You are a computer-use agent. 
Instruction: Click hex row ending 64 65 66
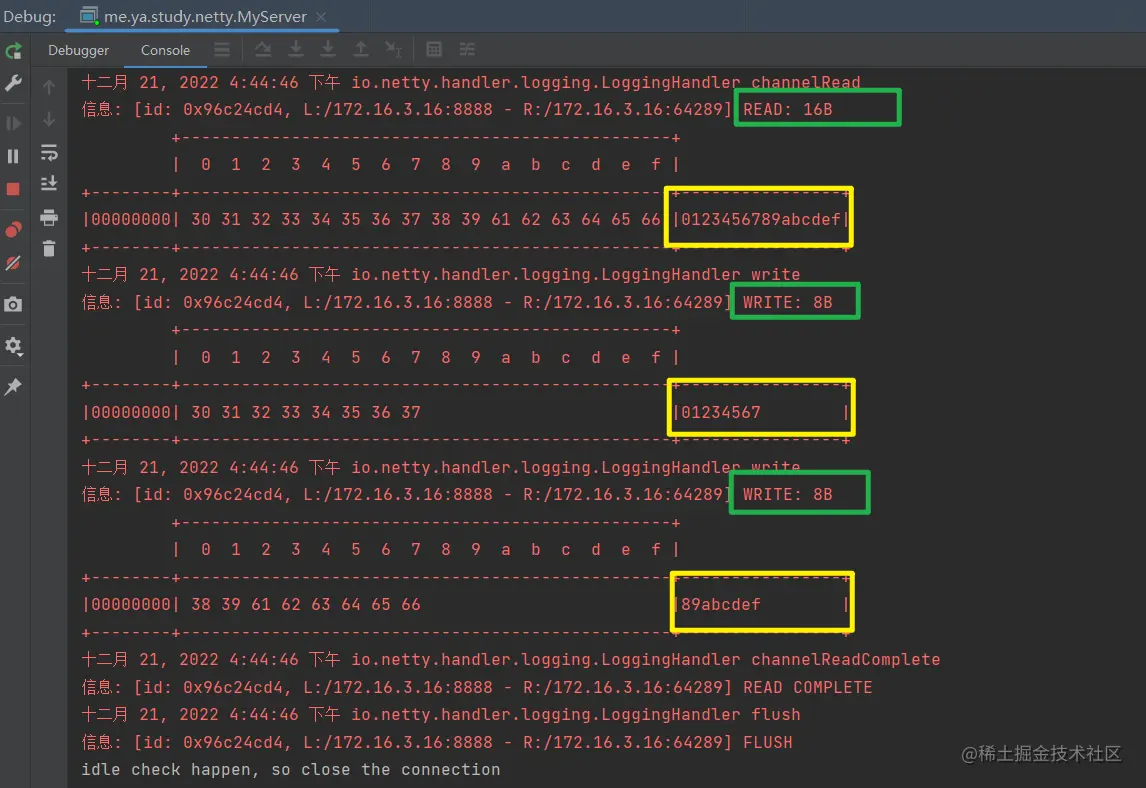coord(425,219)
